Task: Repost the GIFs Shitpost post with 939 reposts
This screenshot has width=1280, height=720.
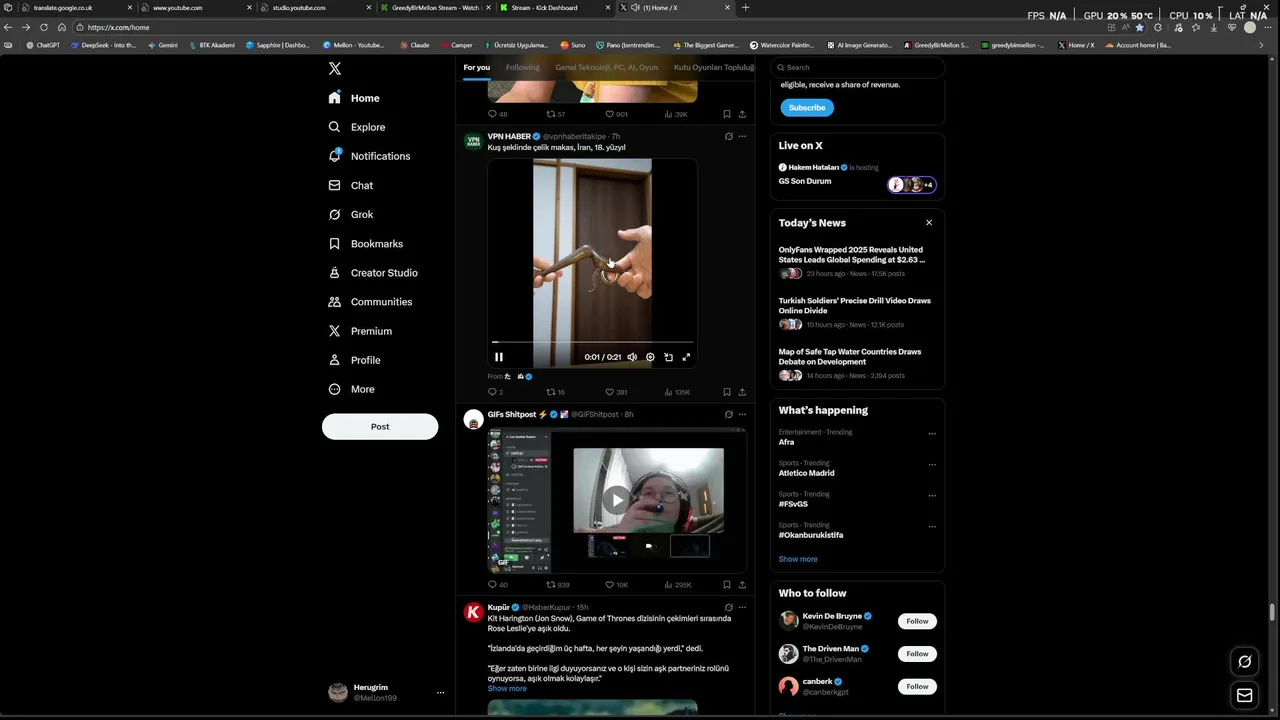Action: pyautogui.click(x=557, y=585)
